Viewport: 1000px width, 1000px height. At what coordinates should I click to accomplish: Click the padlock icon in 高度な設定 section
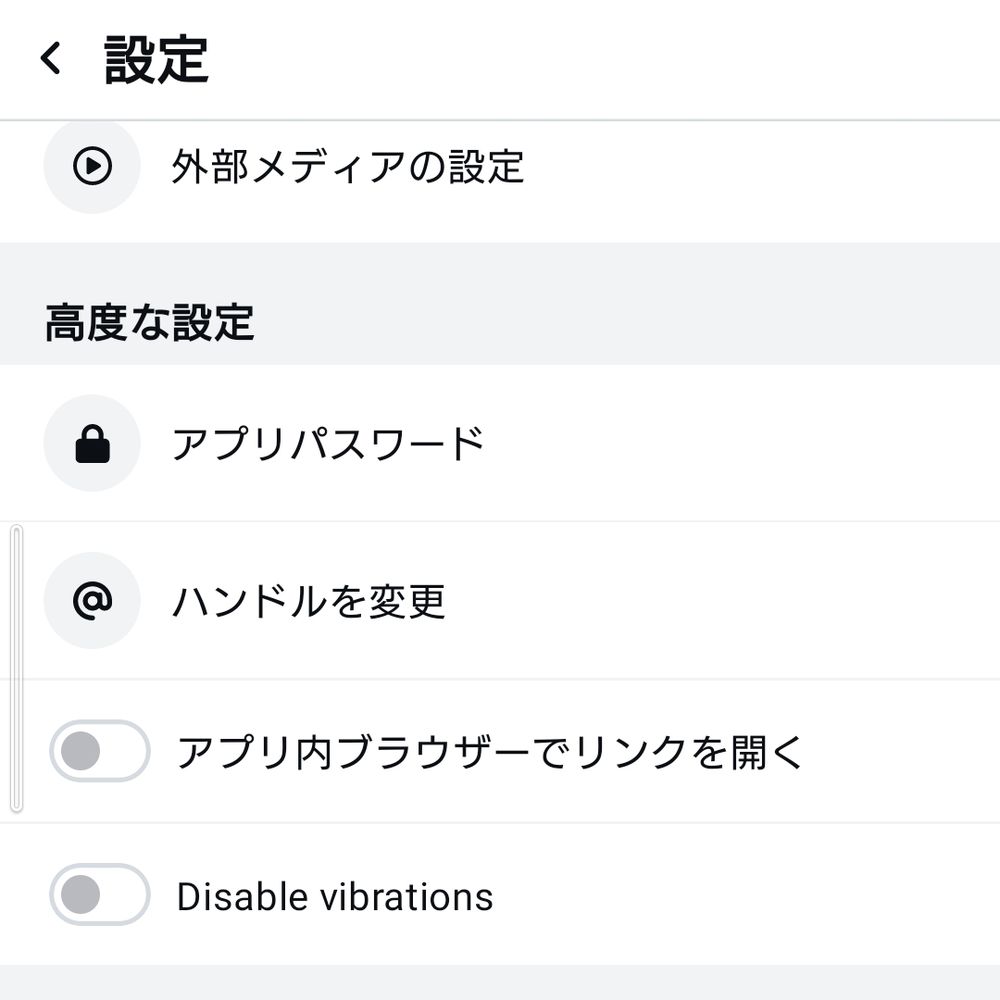pos(92,442)
